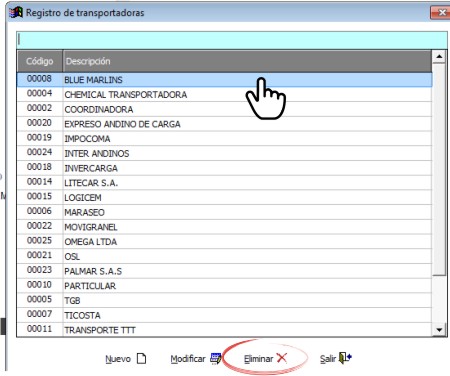Select the LOGICEM row
Image resolution: width=450 pixels, height=376 pixels.
tap(224, 197)
